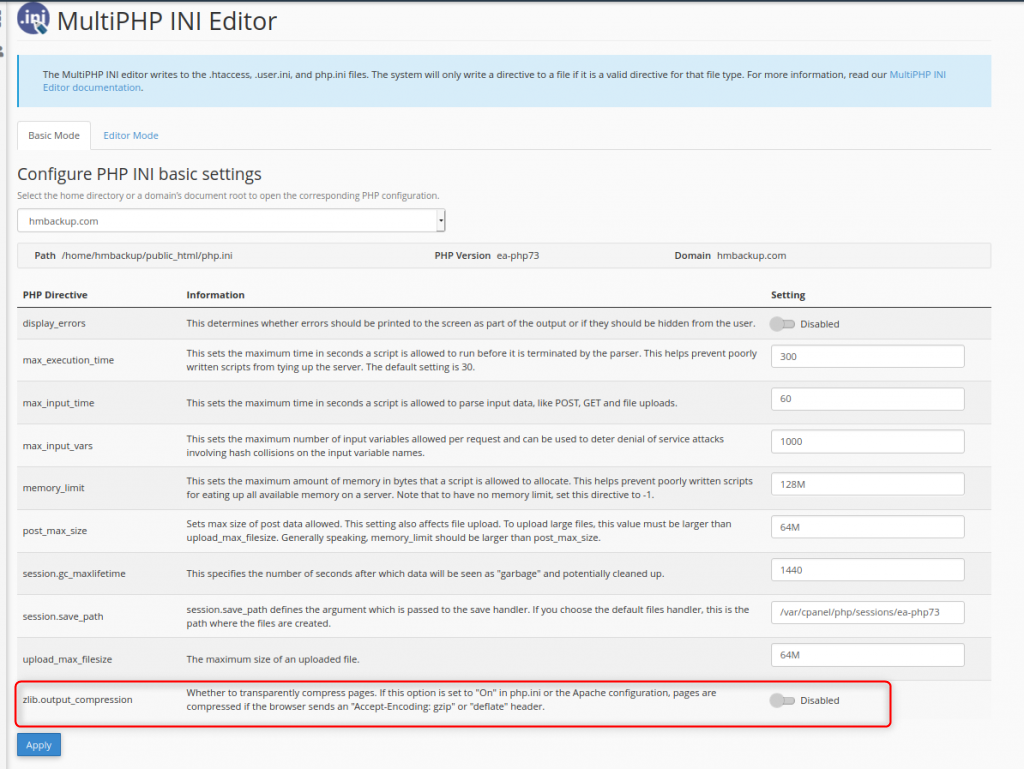Click the upload_max_filesize field with 64M

(867, 655)
